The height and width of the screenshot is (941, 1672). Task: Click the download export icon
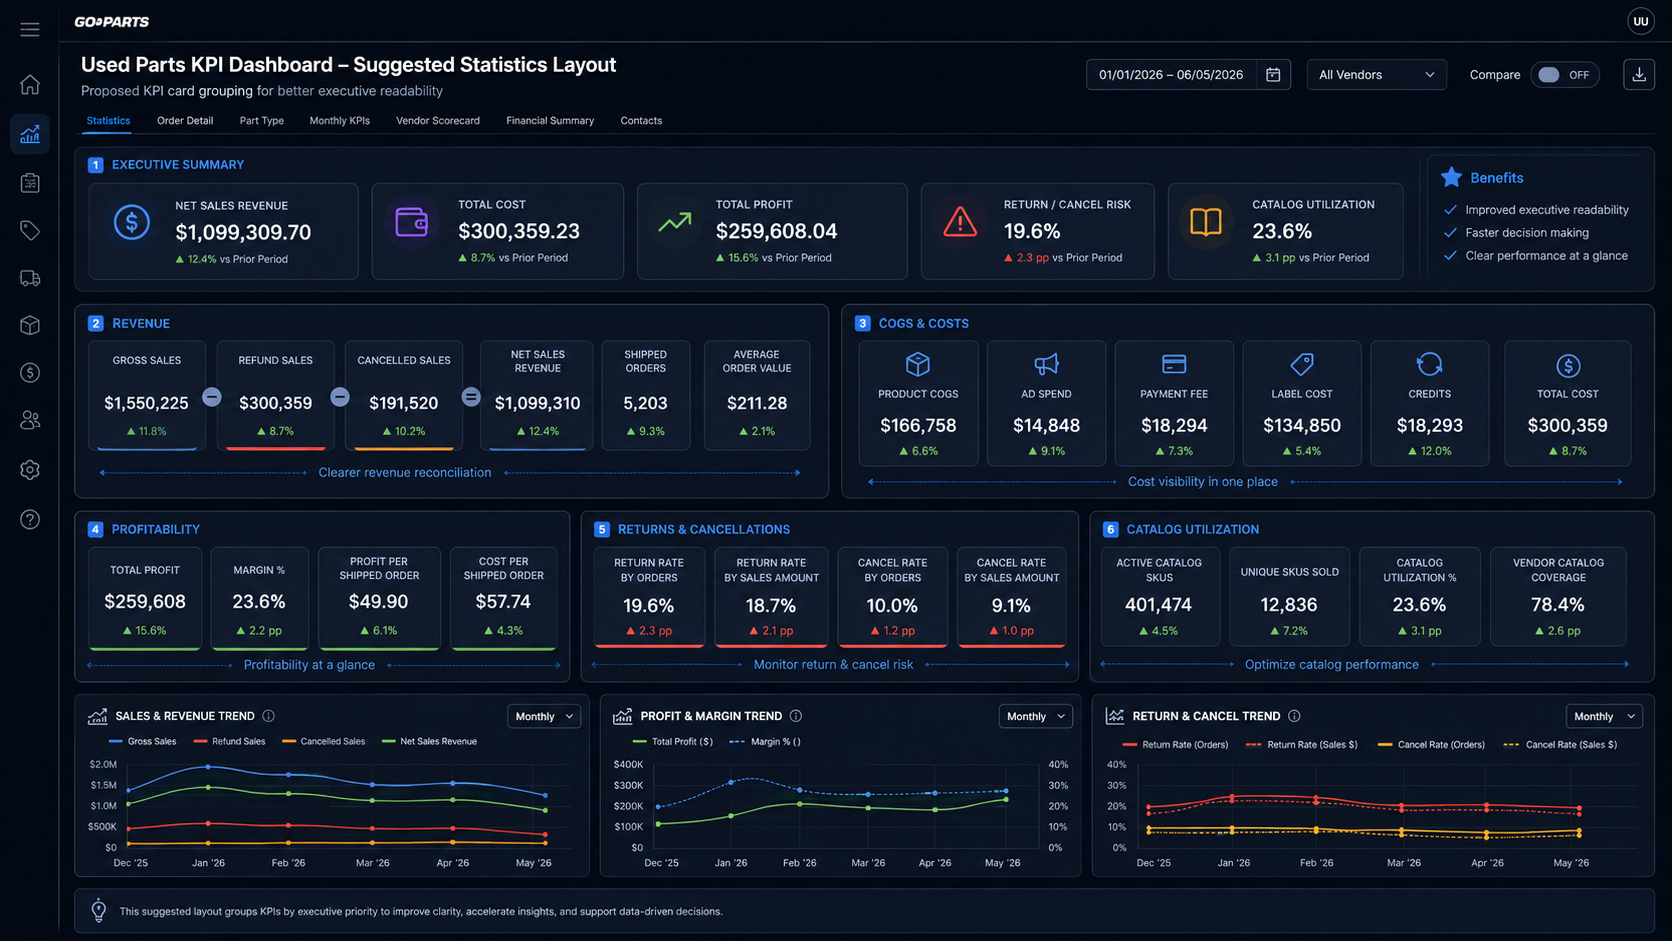click(1639, 75)
